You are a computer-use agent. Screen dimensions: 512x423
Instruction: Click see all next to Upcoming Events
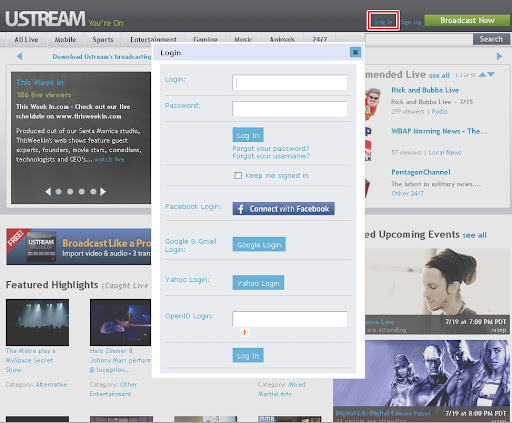475,235
